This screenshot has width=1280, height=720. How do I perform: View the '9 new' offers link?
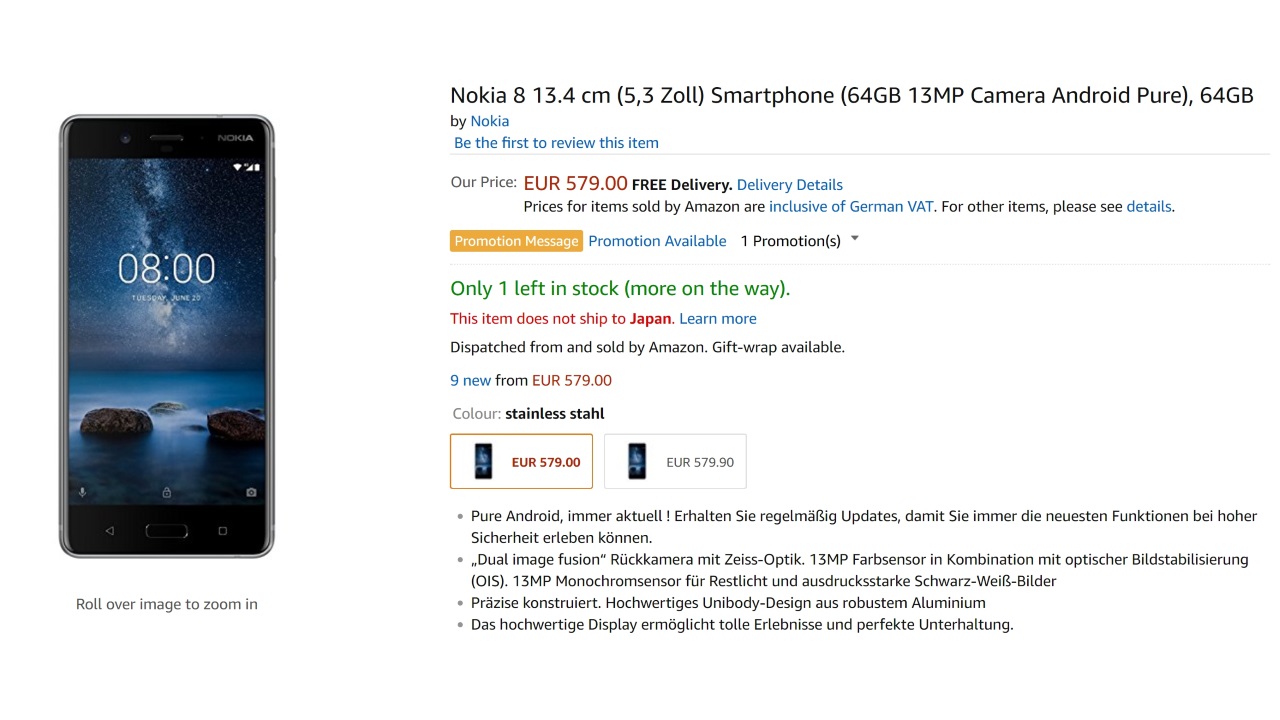(470, 380)
